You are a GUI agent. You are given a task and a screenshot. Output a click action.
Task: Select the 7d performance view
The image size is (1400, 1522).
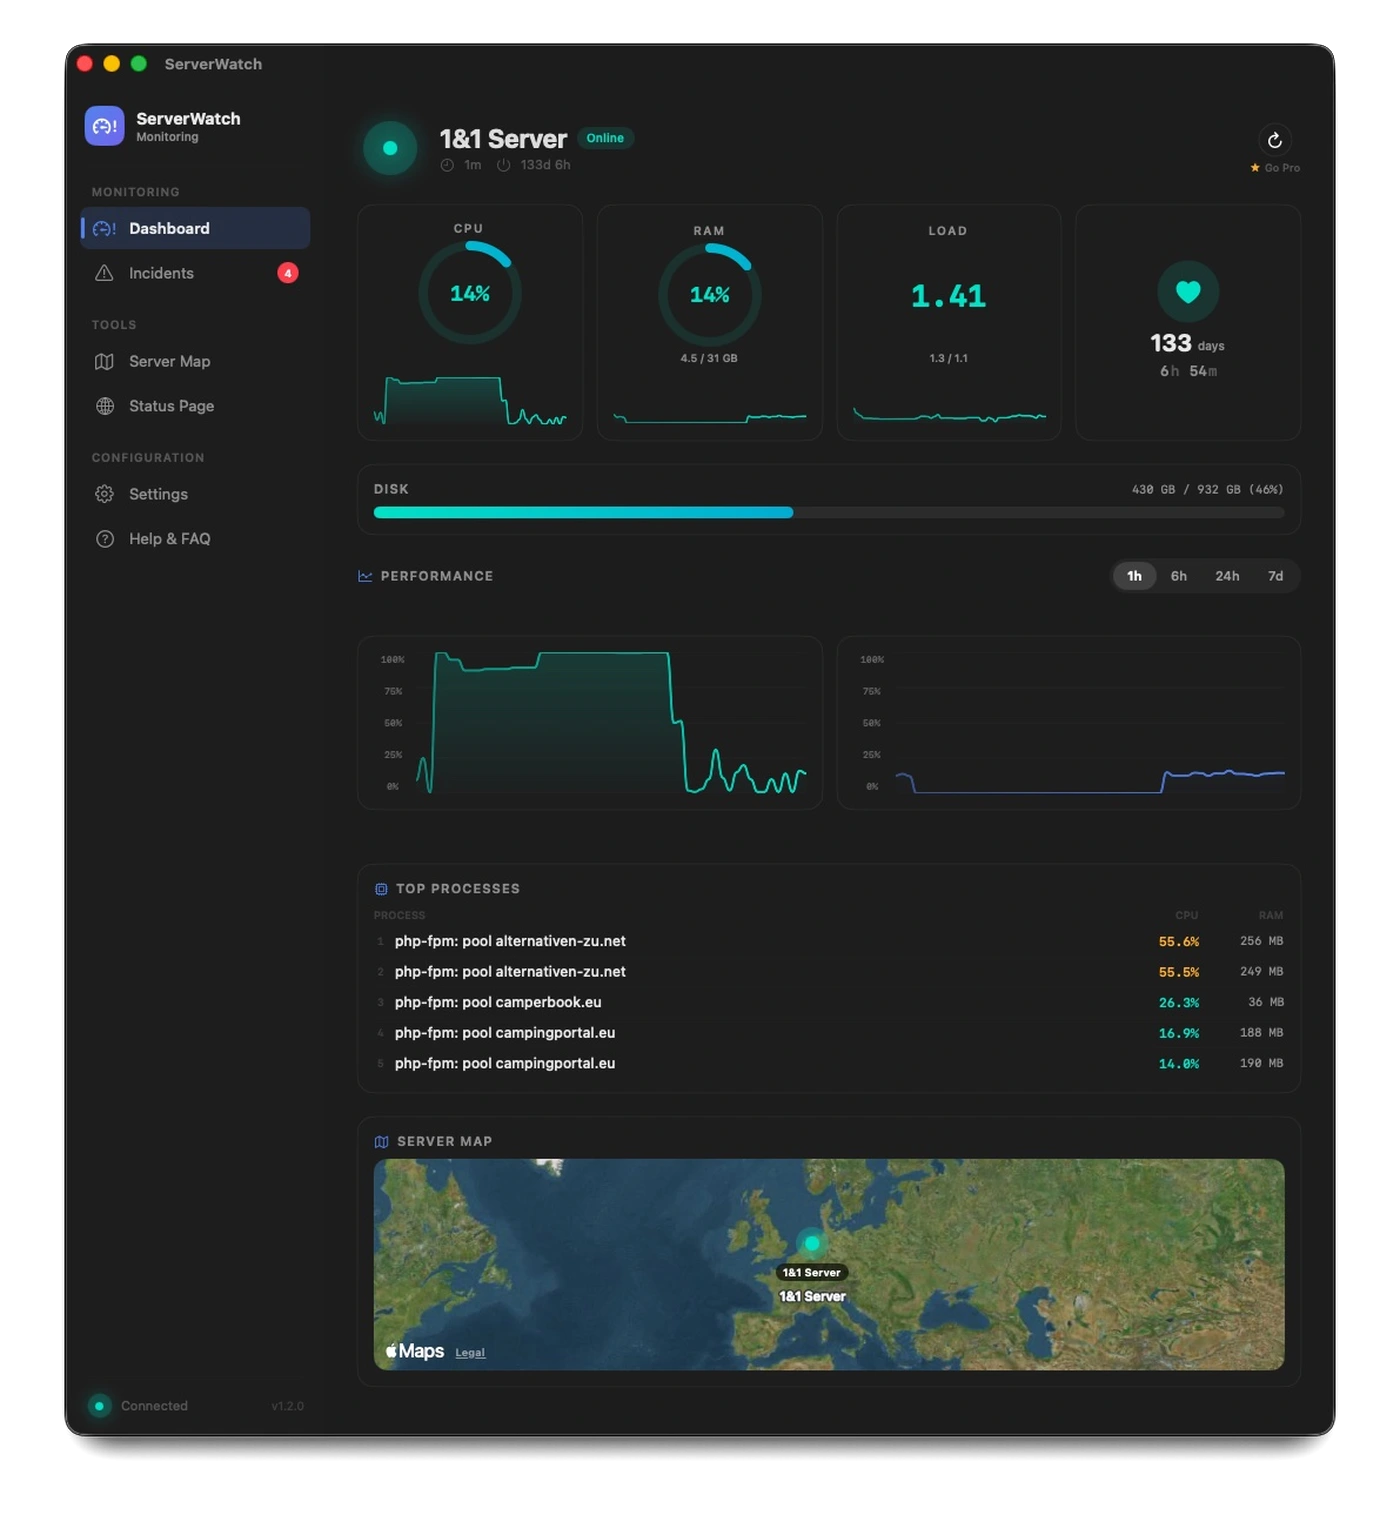tap(1275, 576)
